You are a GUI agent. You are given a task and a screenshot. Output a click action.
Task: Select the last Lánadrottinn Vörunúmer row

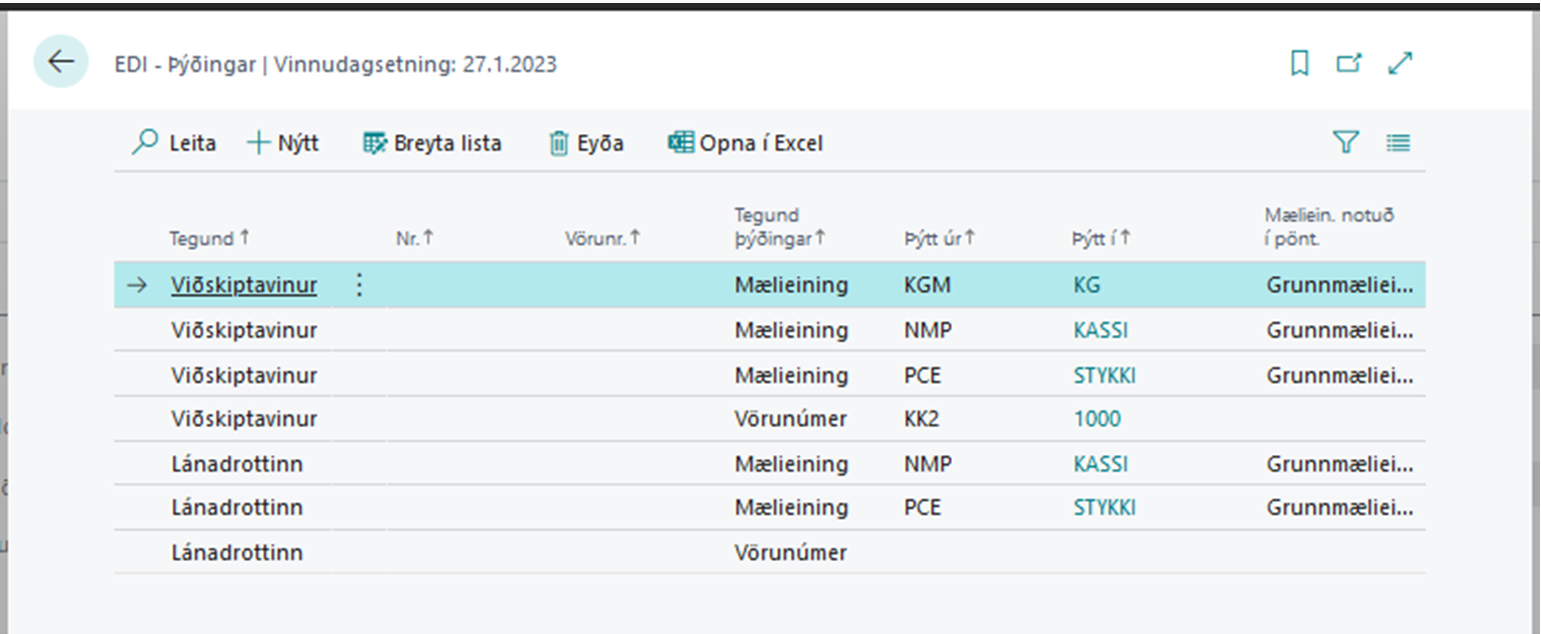pyautogui.click(x=235, y=552)
